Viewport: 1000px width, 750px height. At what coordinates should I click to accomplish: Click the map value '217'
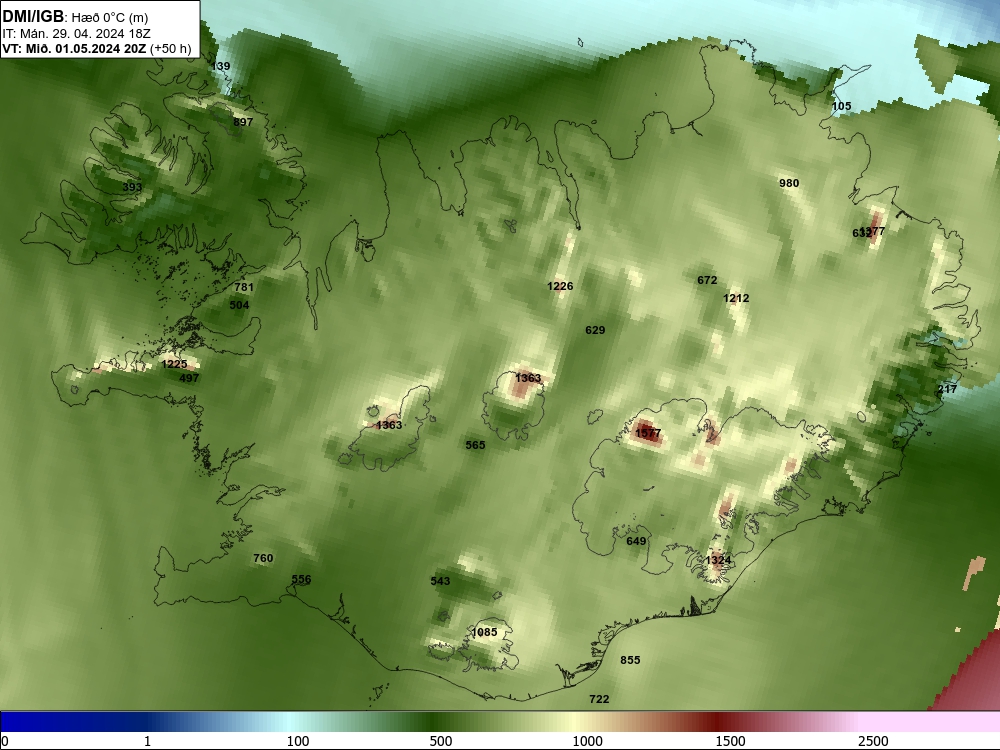coord(947,389)
